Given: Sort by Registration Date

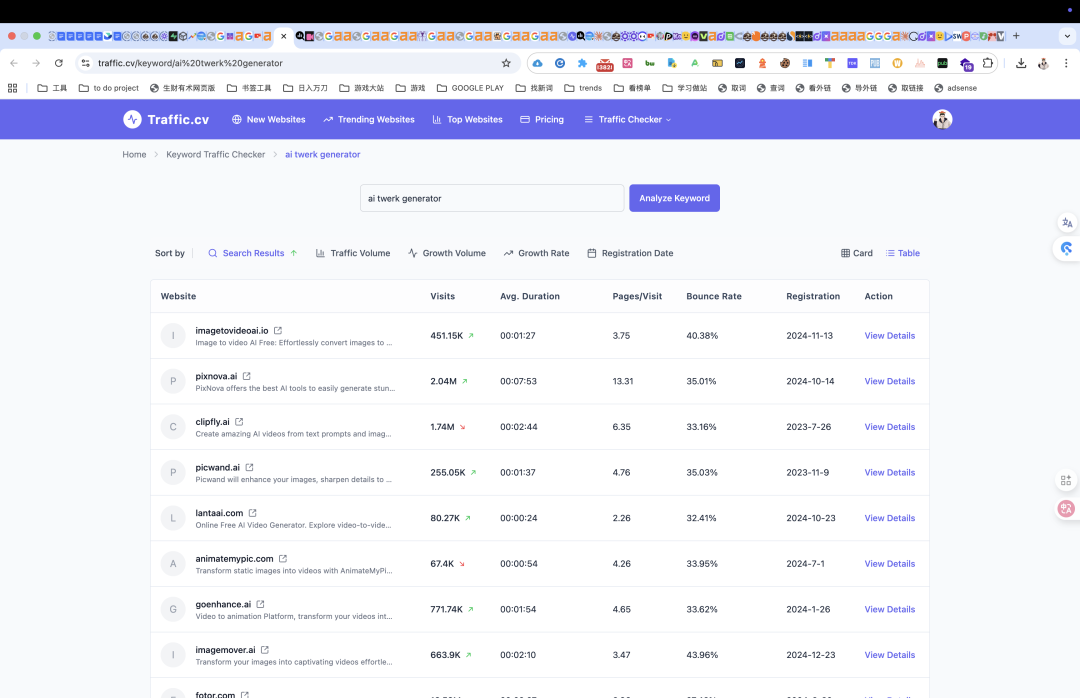Looking at the screenshot, I should tap(630, 253).
